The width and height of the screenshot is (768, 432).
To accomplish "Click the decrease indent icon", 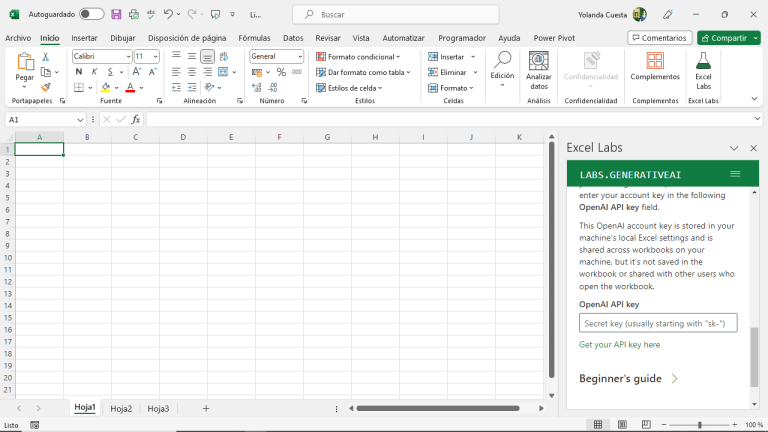I will [x=176, y=88].
